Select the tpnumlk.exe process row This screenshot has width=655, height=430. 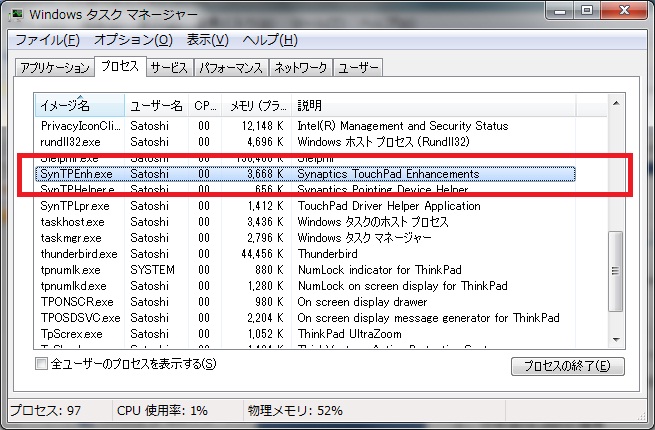(305, 270)
